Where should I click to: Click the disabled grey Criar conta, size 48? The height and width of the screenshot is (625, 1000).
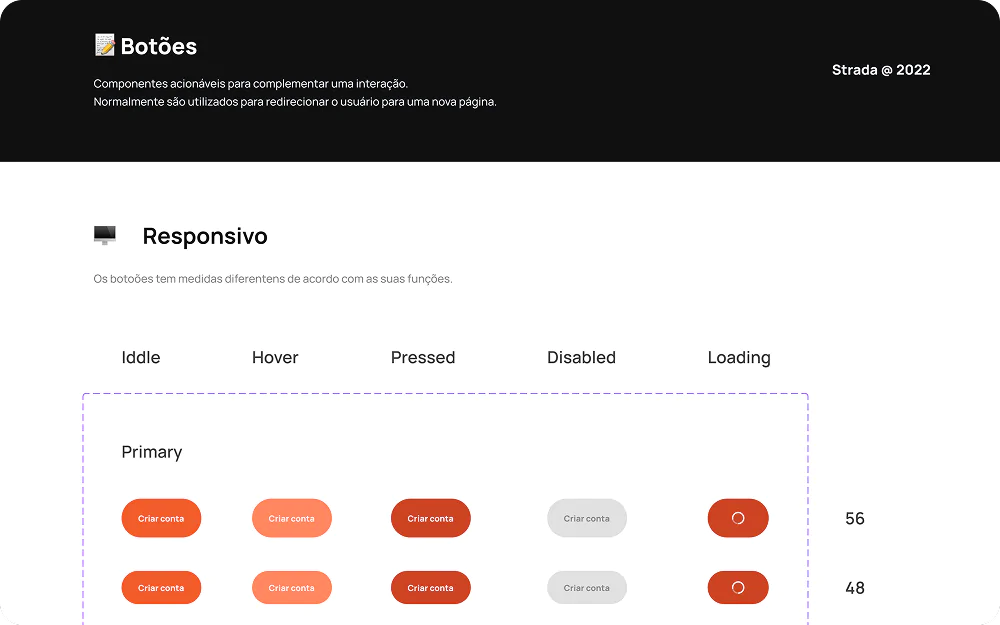(587, 588)
